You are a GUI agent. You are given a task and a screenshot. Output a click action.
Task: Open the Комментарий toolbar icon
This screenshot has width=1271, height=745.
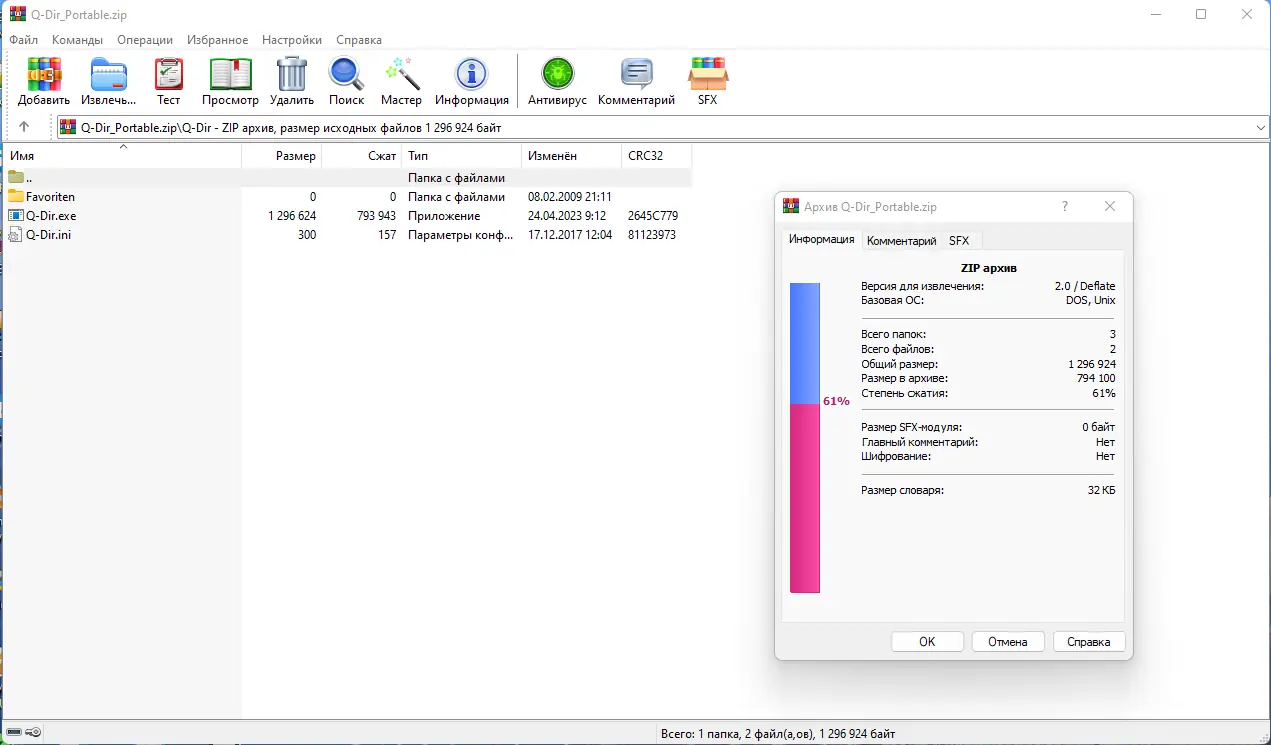click(x=636, y=74)
